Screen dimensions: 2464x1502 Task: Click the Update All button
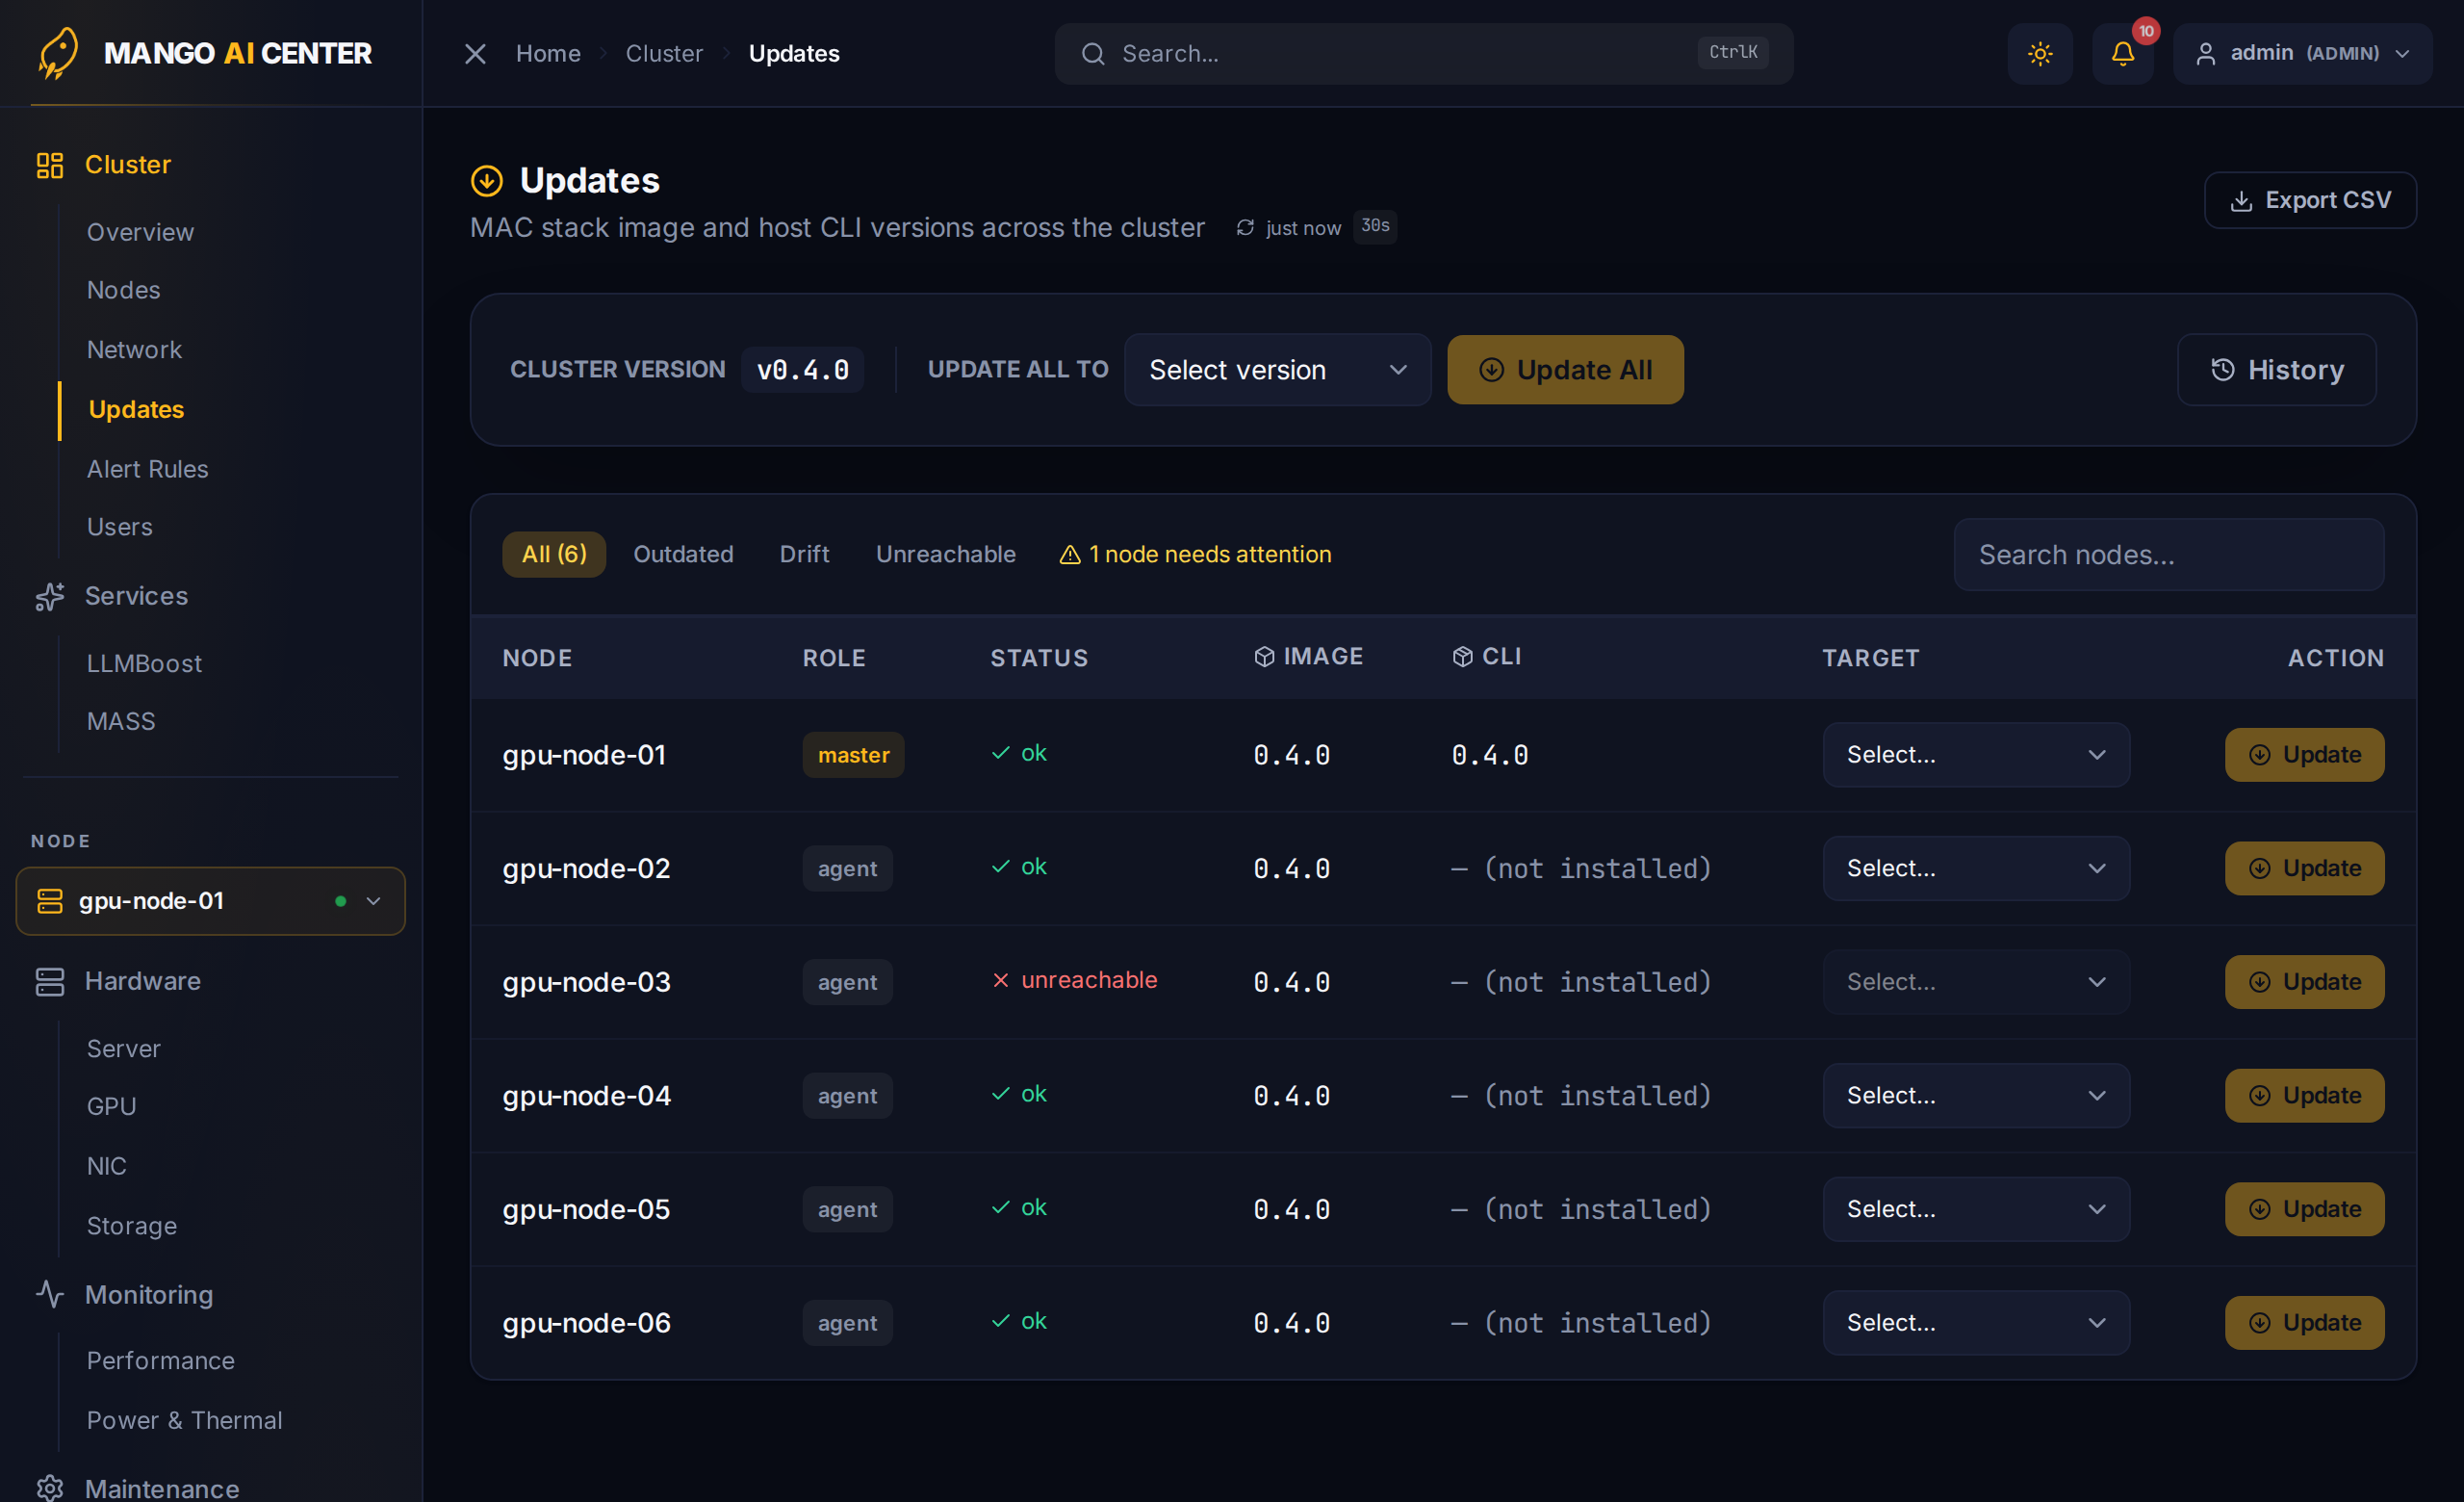click(1565, 370)
